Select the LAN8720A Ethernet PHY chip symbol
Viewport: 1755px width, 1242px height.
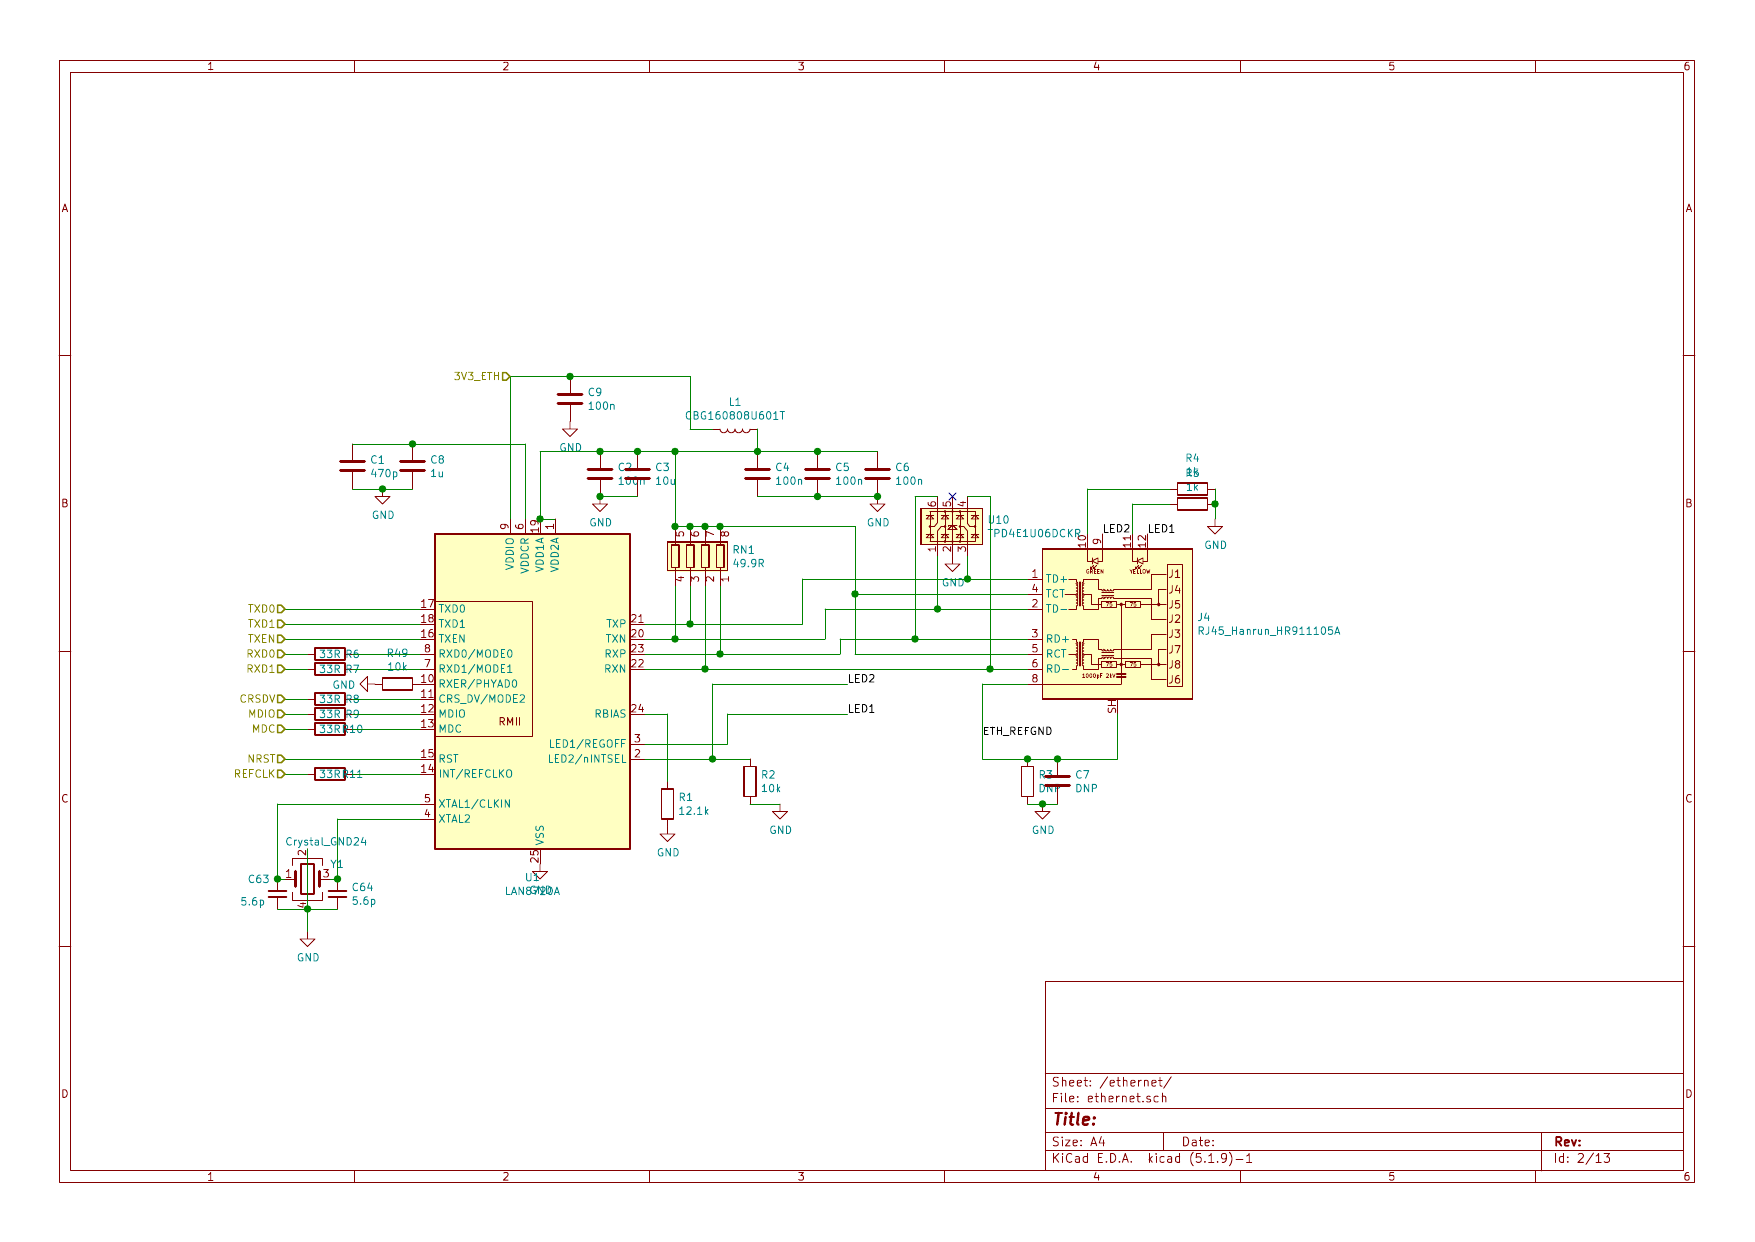tap(532, 690)
